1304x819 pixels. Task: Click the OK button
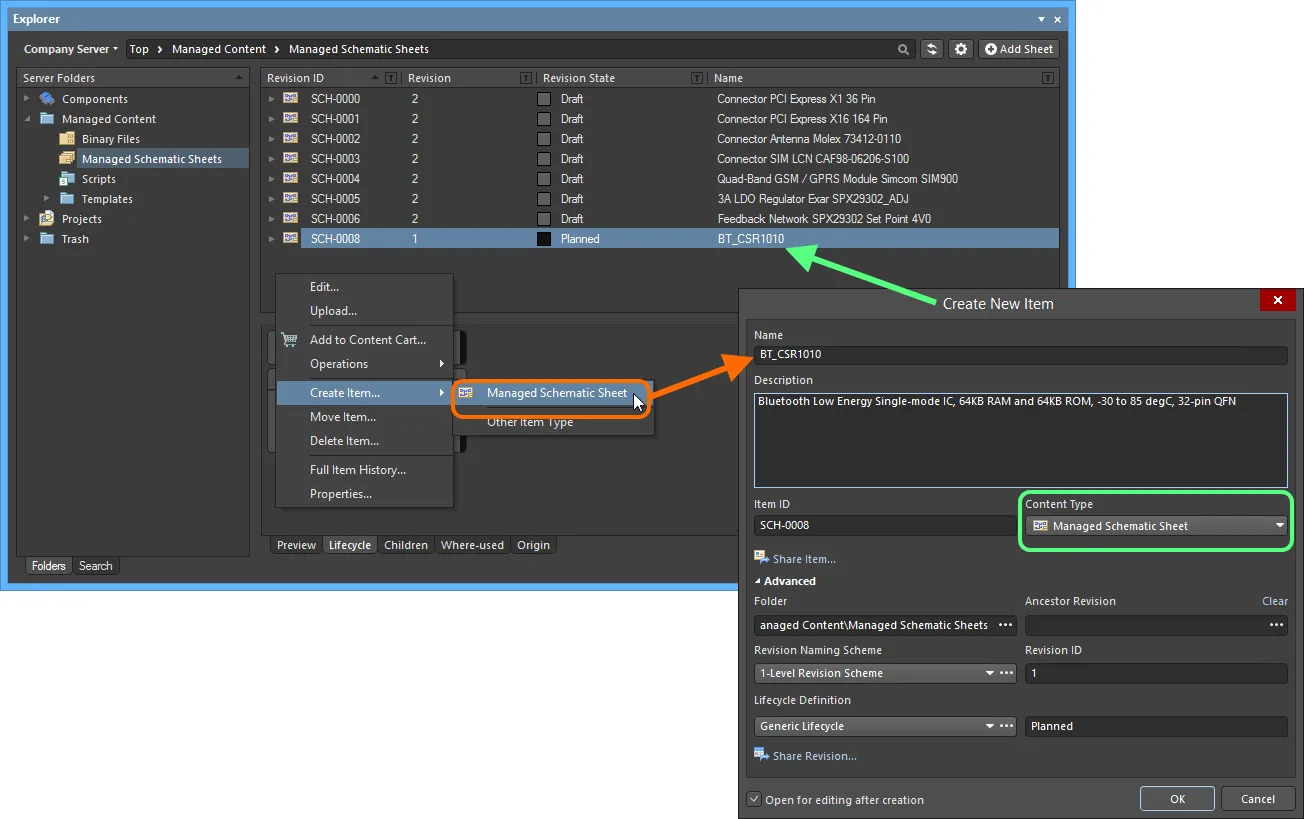pos(1177,799)
